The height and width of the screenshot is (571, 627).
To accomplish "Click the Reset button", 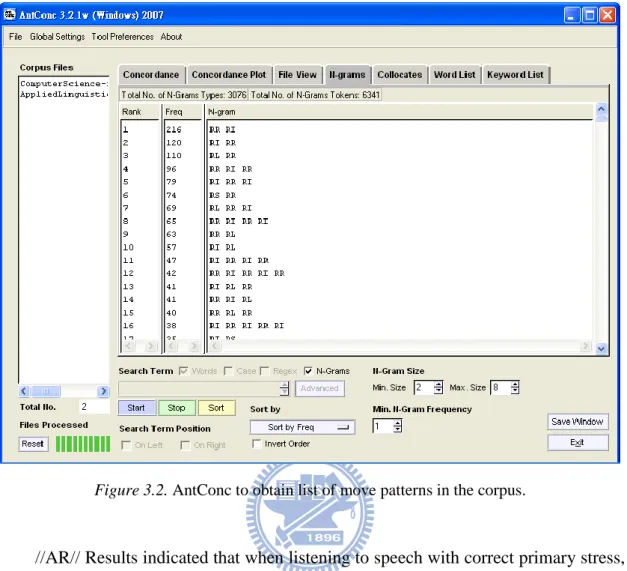I will tap(33, 444).
